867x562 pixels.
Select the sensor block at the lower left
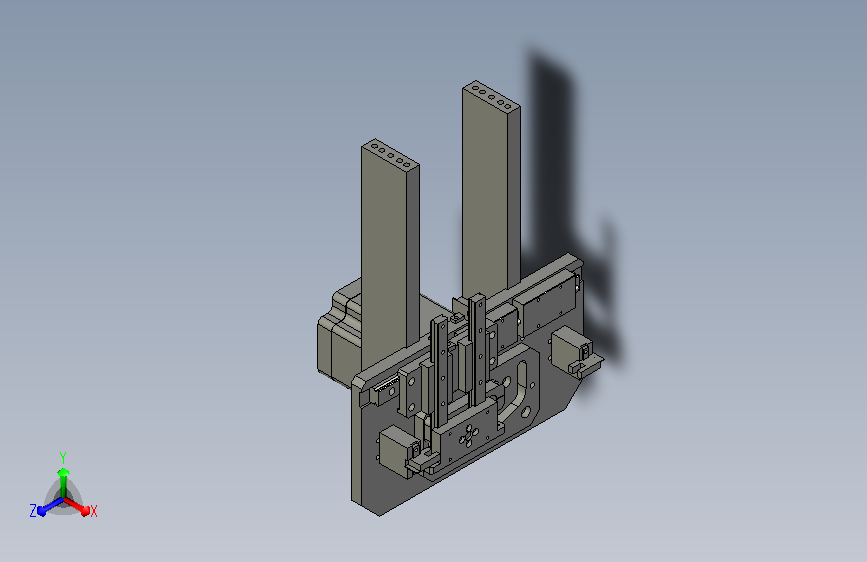pyautogui.click(x=398, y=449)
